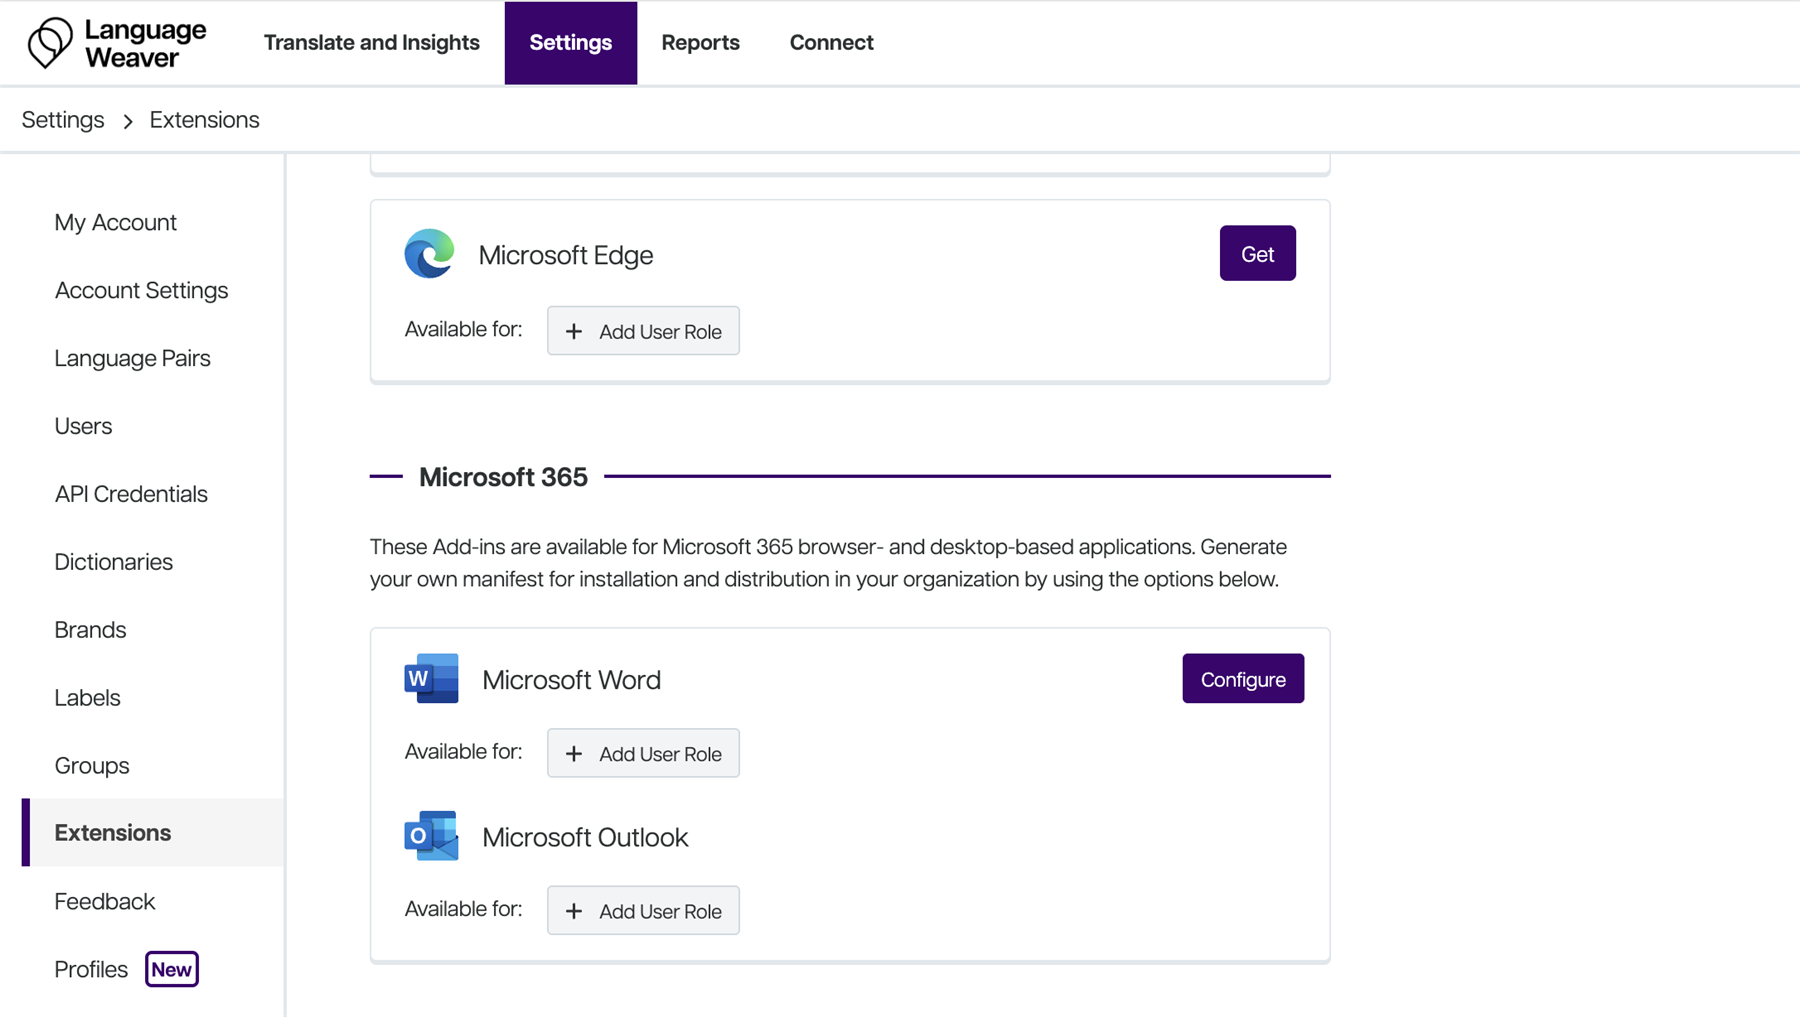Click the Microsoft Edge browser icon

coord(429,254)
